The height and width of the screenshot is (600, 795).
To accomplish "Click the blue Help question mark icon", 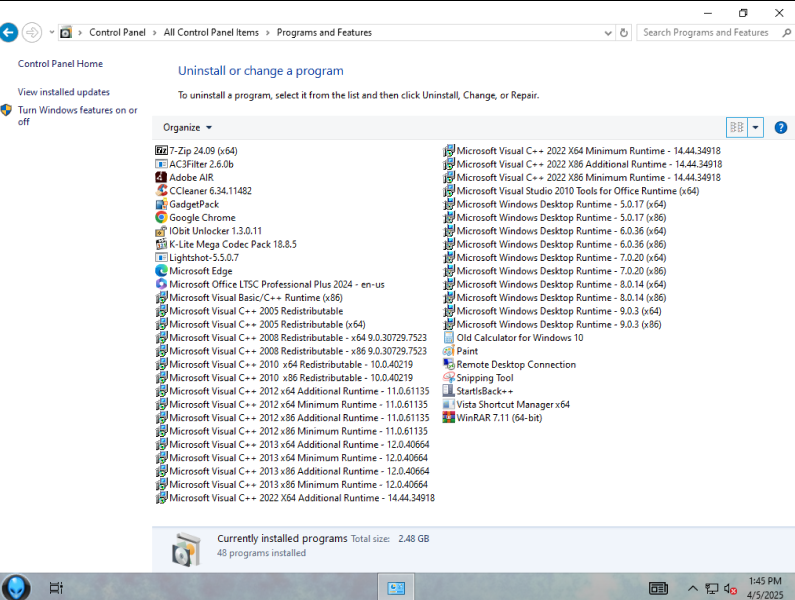I will click(x=781, y=127).
